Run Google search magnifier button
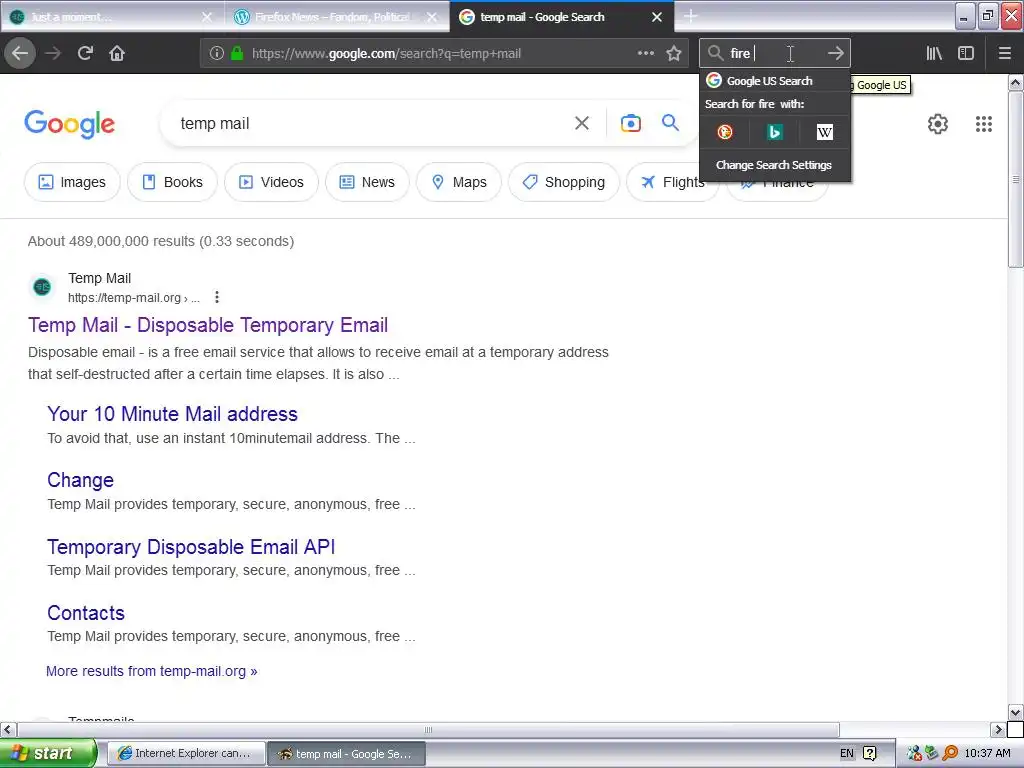The height and width of the screenshot is (768, 1024). (670, 123)
